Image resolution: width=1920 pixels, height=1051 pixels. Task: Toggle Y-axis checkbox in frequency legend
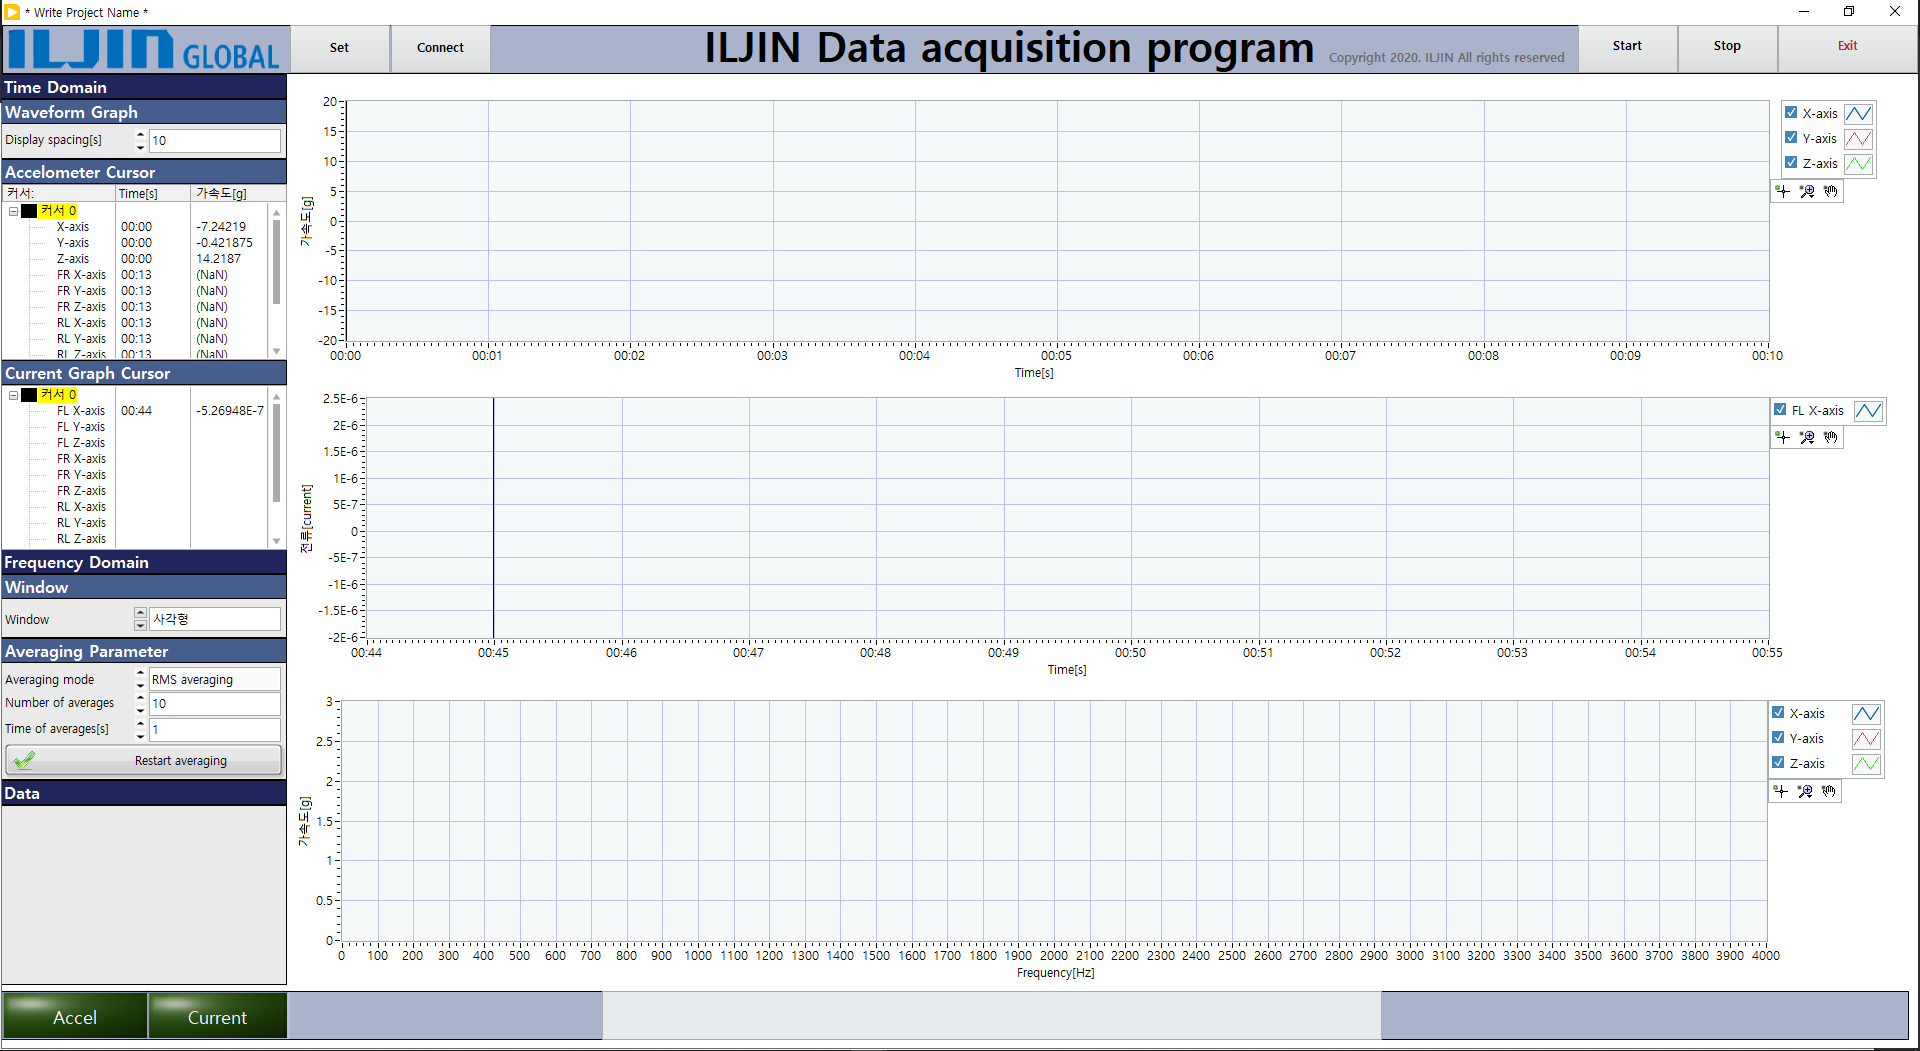(x=1778, y=738)
